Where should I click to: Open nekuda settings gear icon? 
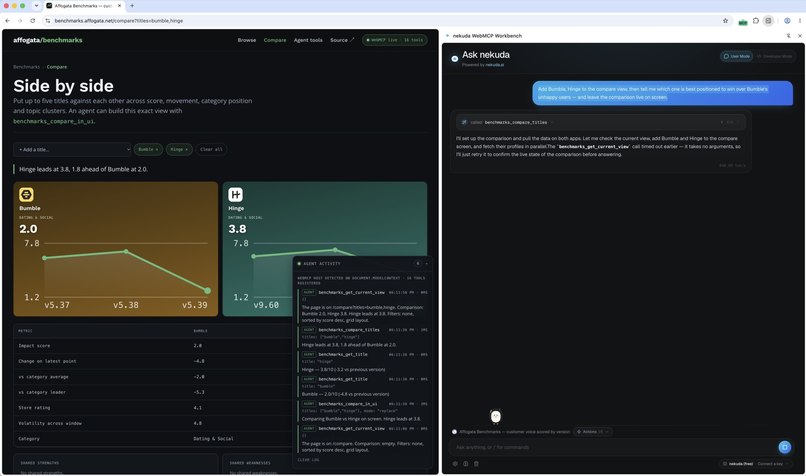[x=455, y=464]
